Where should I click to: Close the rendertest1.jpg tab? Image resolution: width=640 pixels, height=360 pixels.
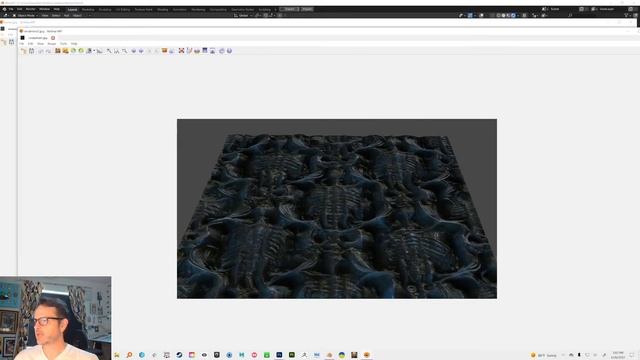pyautogui.click(x=53, y=38)
